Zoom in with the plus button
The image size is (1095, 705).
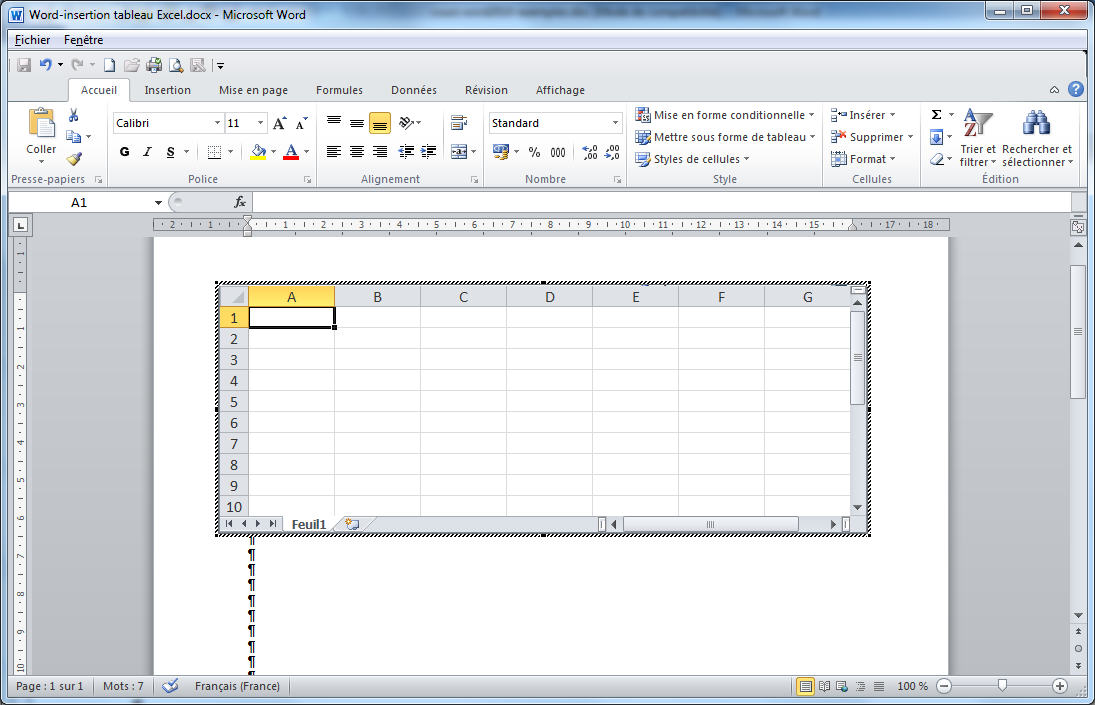(1060, 686)
